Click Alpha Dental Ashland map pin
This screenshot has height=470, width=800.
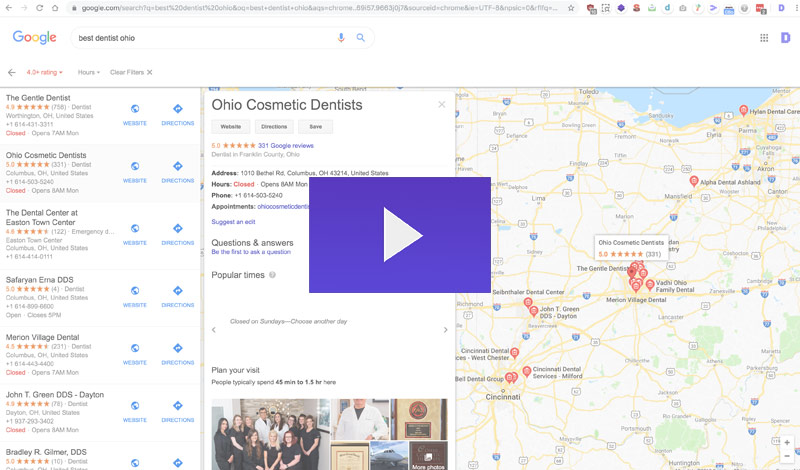click(x=694, y=181)
